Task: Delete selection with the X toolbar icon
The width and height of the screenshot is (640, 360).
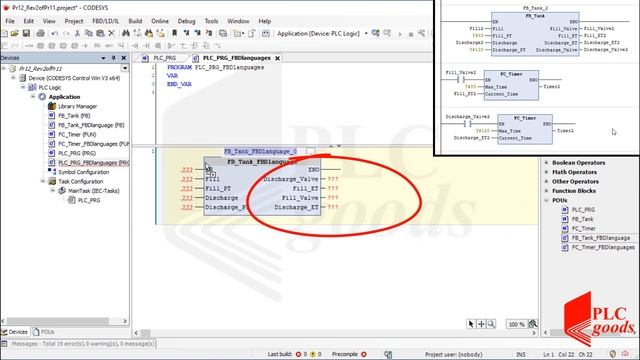Action: [111, 33]
